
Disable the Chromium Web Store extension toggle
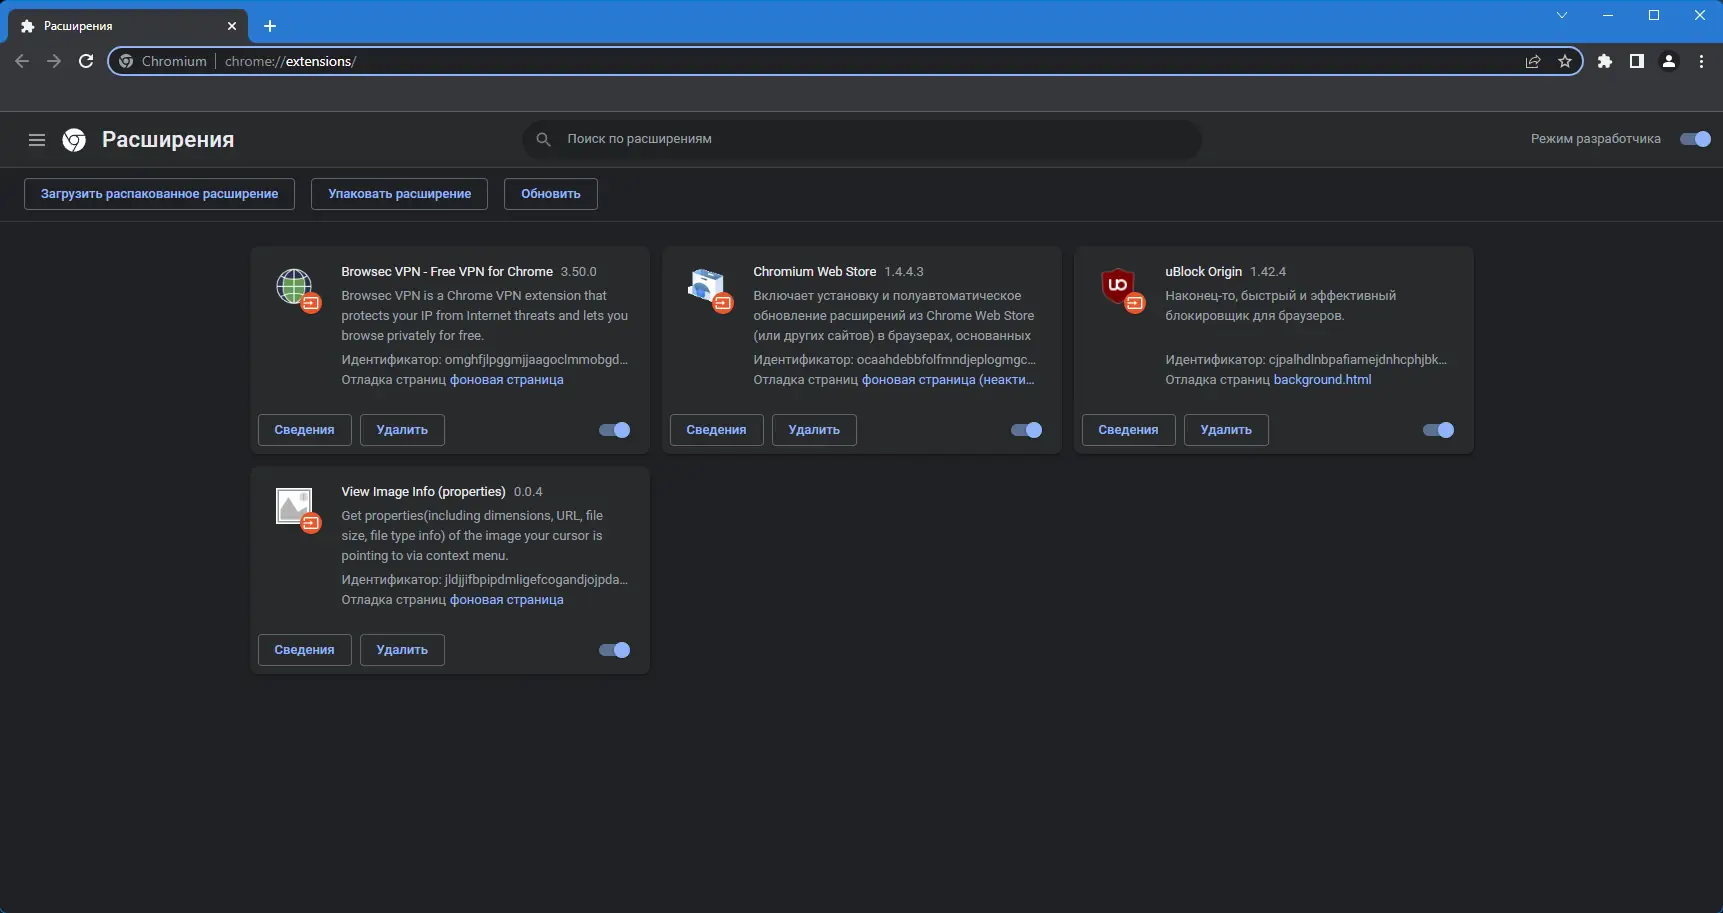1027,430
